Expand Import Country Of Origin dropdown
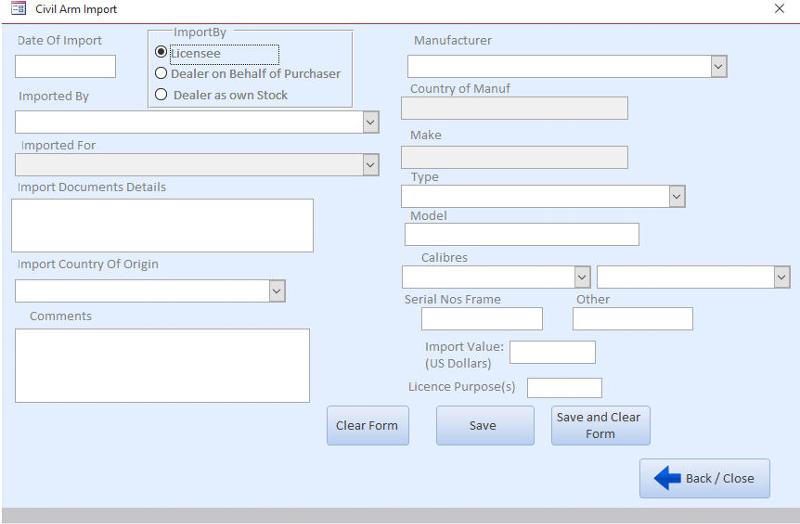Screen dimensions: 800x524 (277, 291)
